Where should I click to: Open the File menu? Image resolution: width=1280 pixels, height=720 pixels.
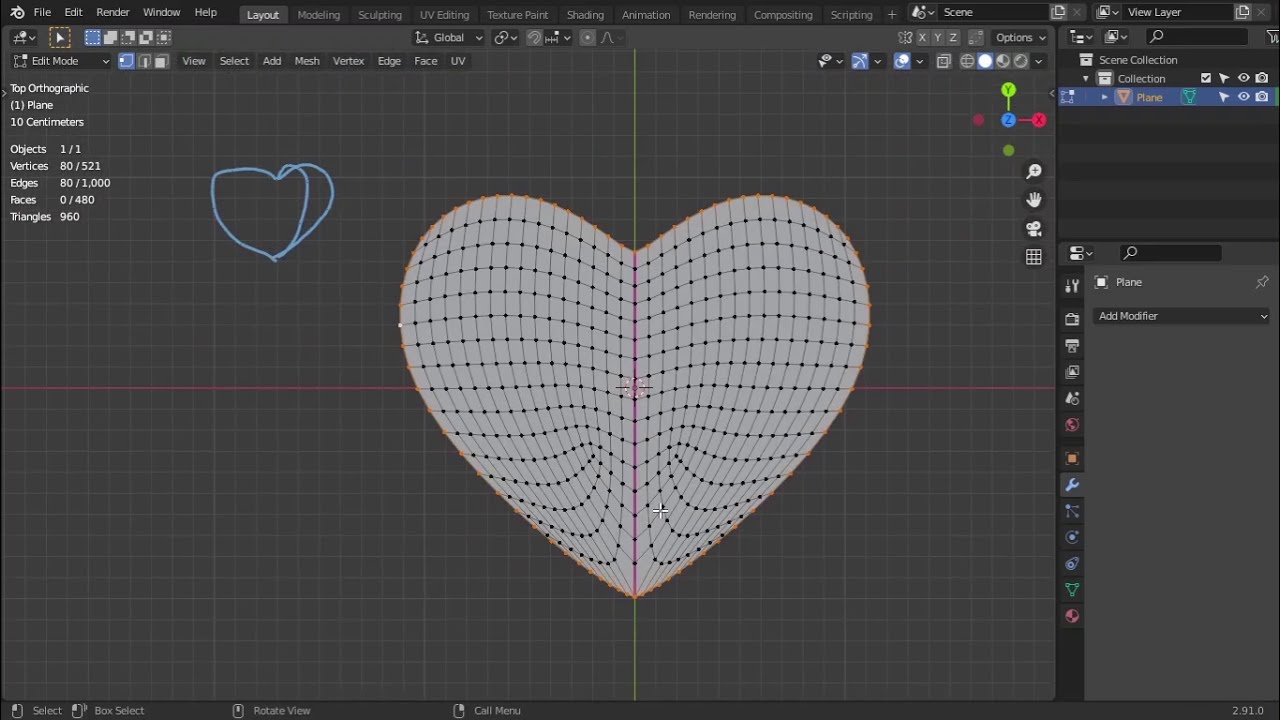tap(42, 12)
